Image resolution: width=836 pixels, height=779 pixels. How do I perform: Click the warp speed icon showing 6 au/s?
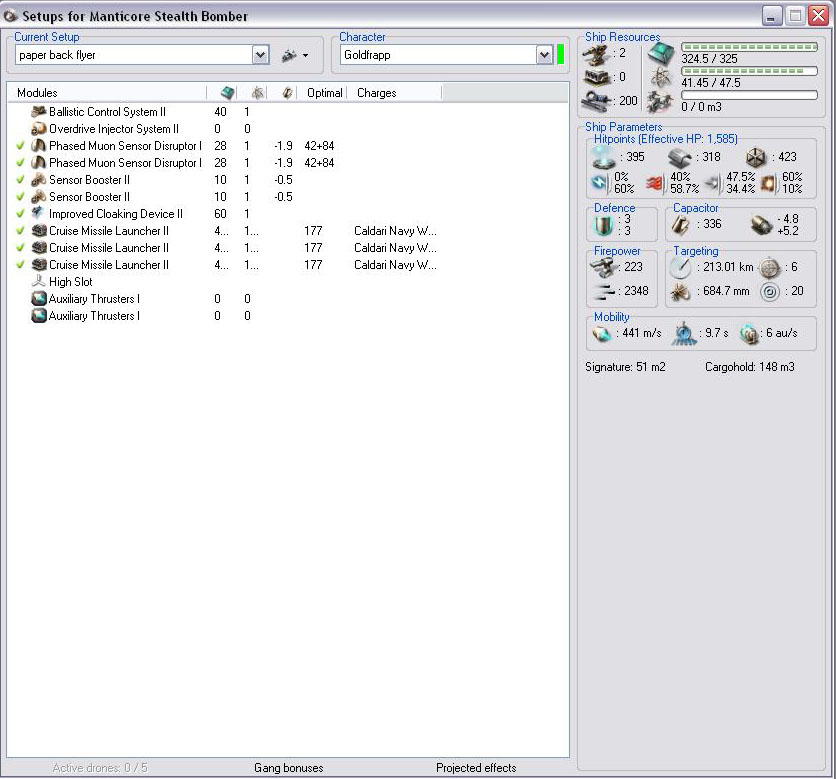[750, 334]
